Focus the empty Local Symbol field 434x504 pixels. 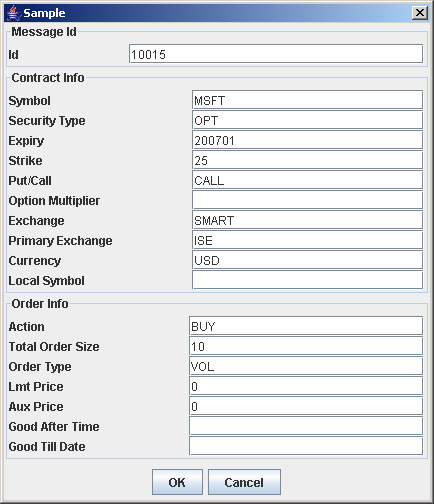[307, 280]
